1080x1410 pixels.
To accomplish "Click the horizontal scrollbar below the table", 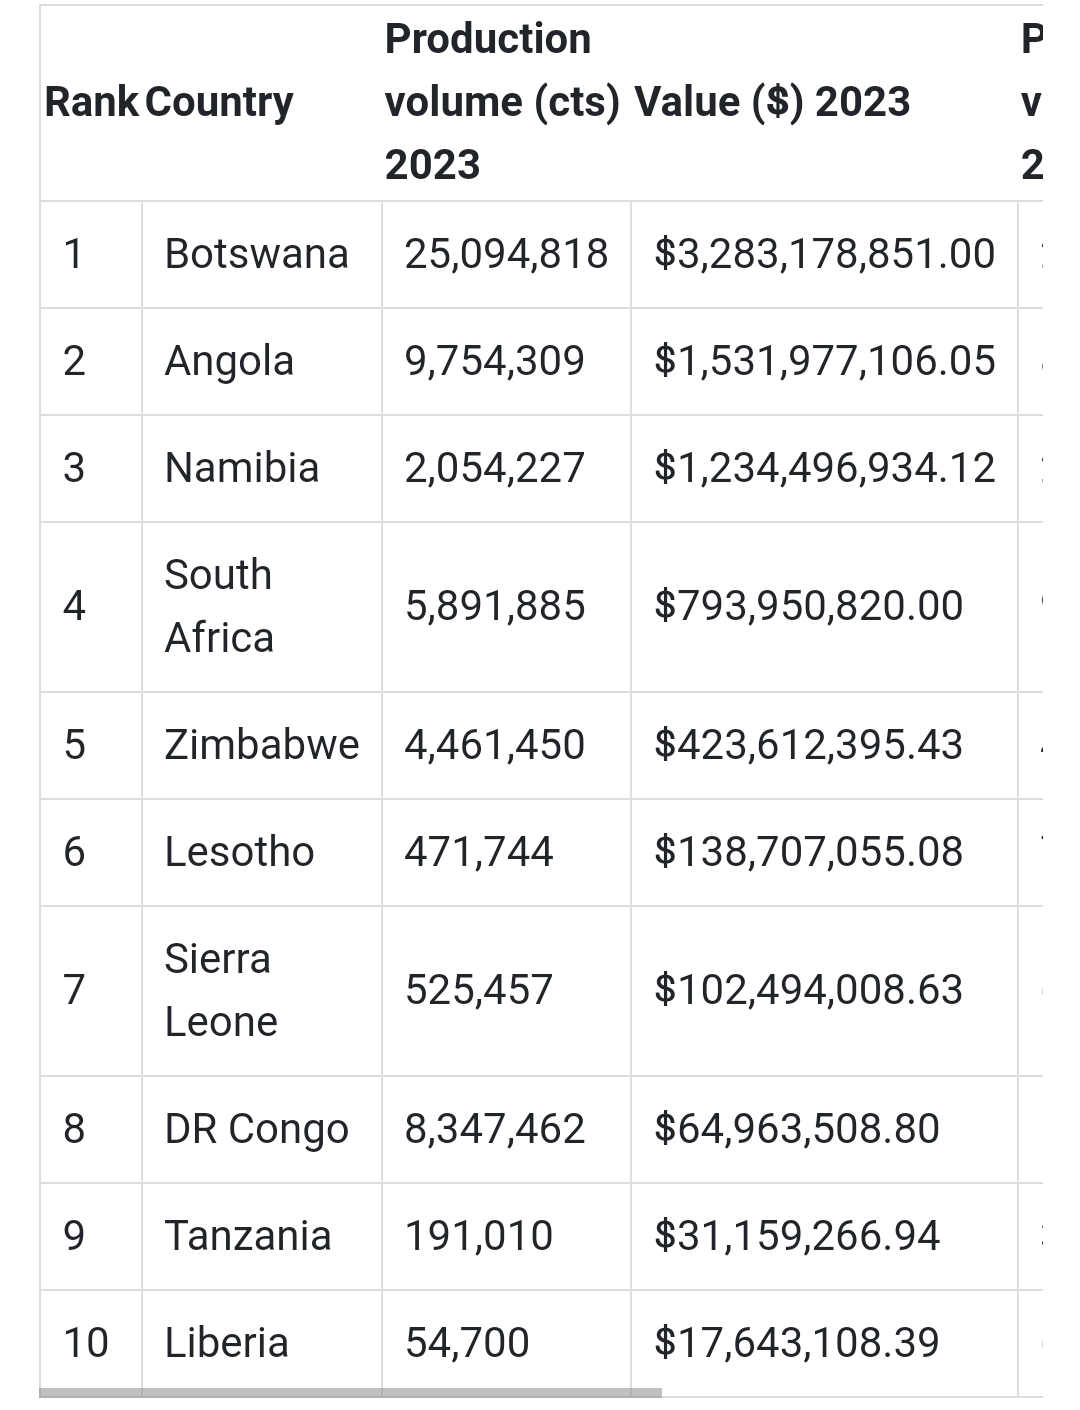I will click(350, 1392).
